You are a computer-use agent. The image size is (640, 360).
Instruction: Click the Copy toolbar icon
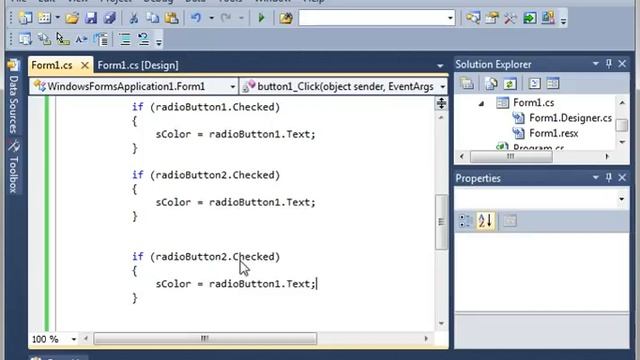[x=153, y=18]
